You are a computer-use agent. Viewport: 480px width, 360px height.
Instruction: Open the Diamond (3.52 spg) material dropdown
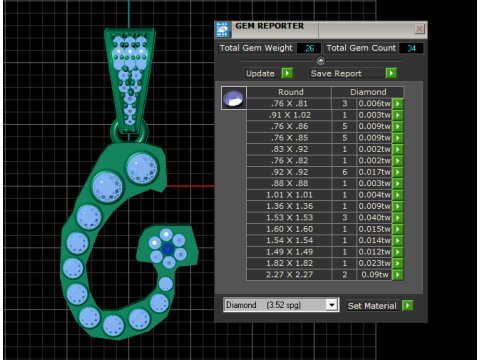[331, 305]
